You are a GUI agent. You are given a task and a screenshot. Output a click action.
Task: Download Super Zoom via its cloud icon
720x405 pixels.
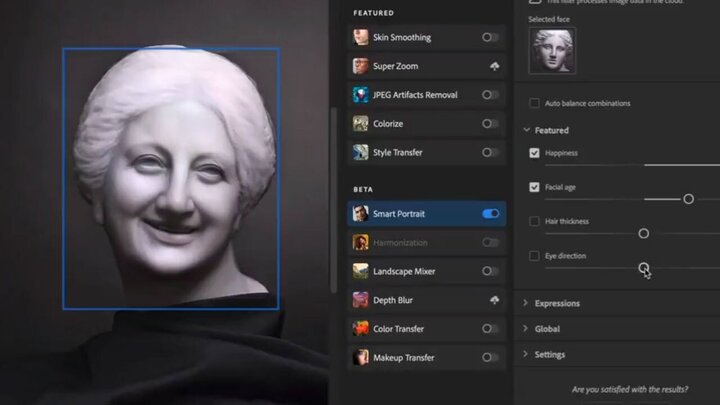[494, 66]
